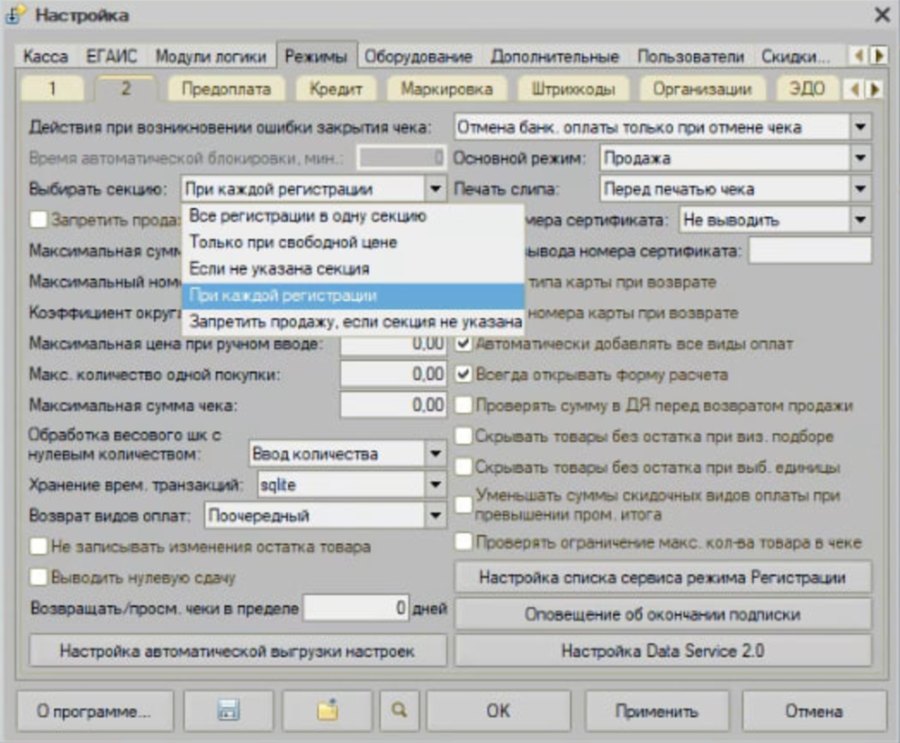Click the open folder icon button
Screen dimensions: 900x743
(x=327, y=711)
